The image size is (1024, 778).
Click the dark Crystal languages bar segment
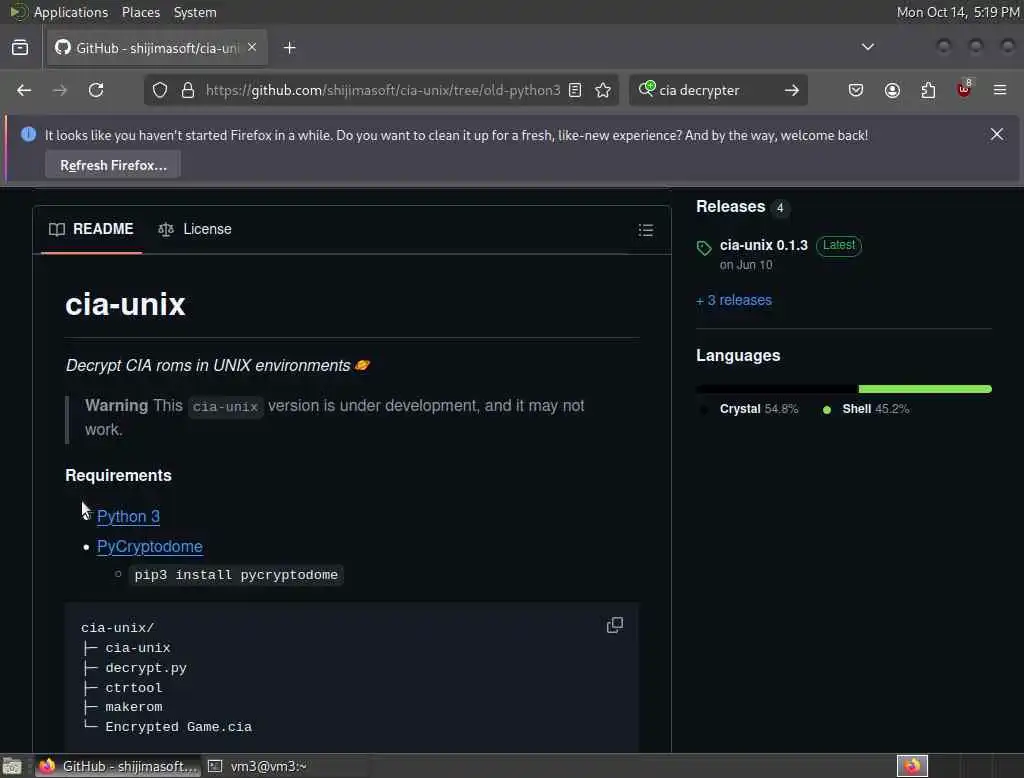coord(776,389)
